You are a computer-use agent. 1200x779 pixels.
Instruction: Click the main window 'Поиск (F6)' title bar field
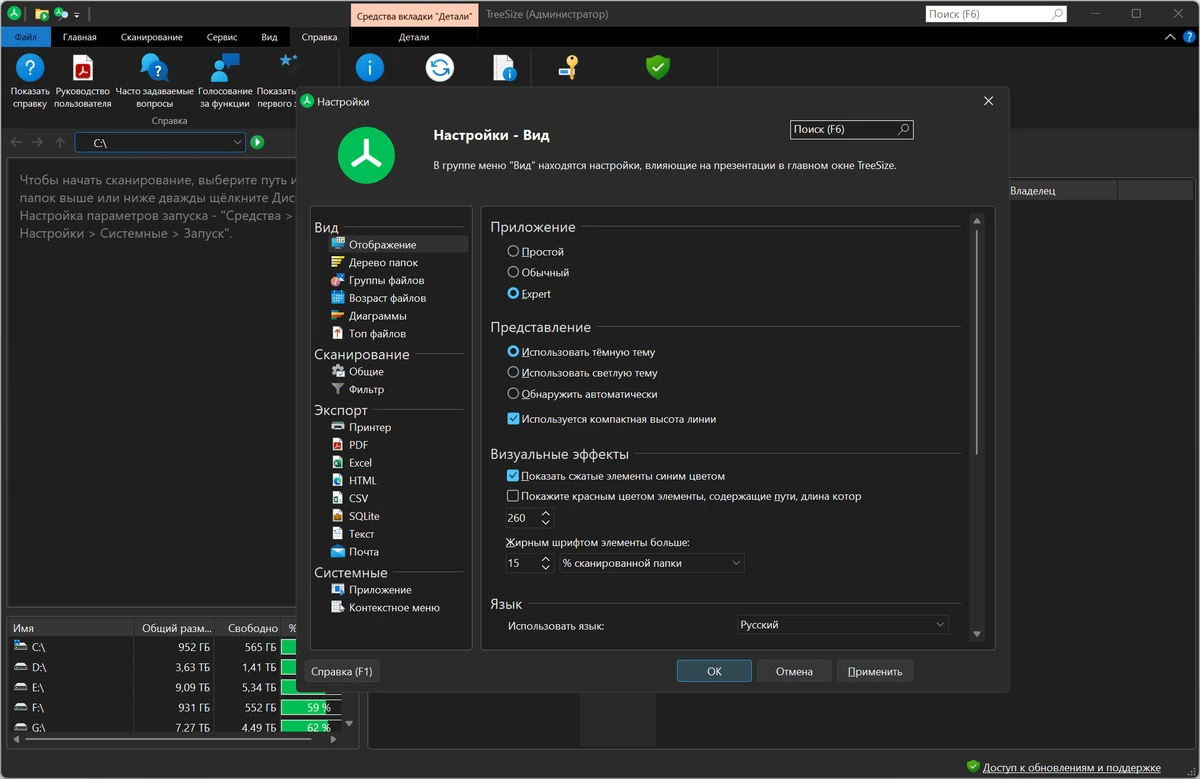tap(995, 14)
